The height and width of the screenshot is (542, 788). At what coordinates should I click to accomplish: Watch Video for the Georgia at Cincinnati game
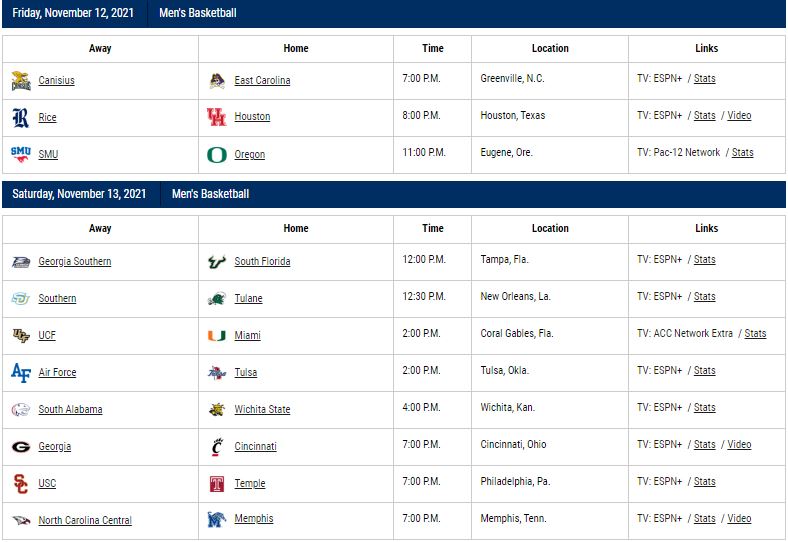point(739,444)
